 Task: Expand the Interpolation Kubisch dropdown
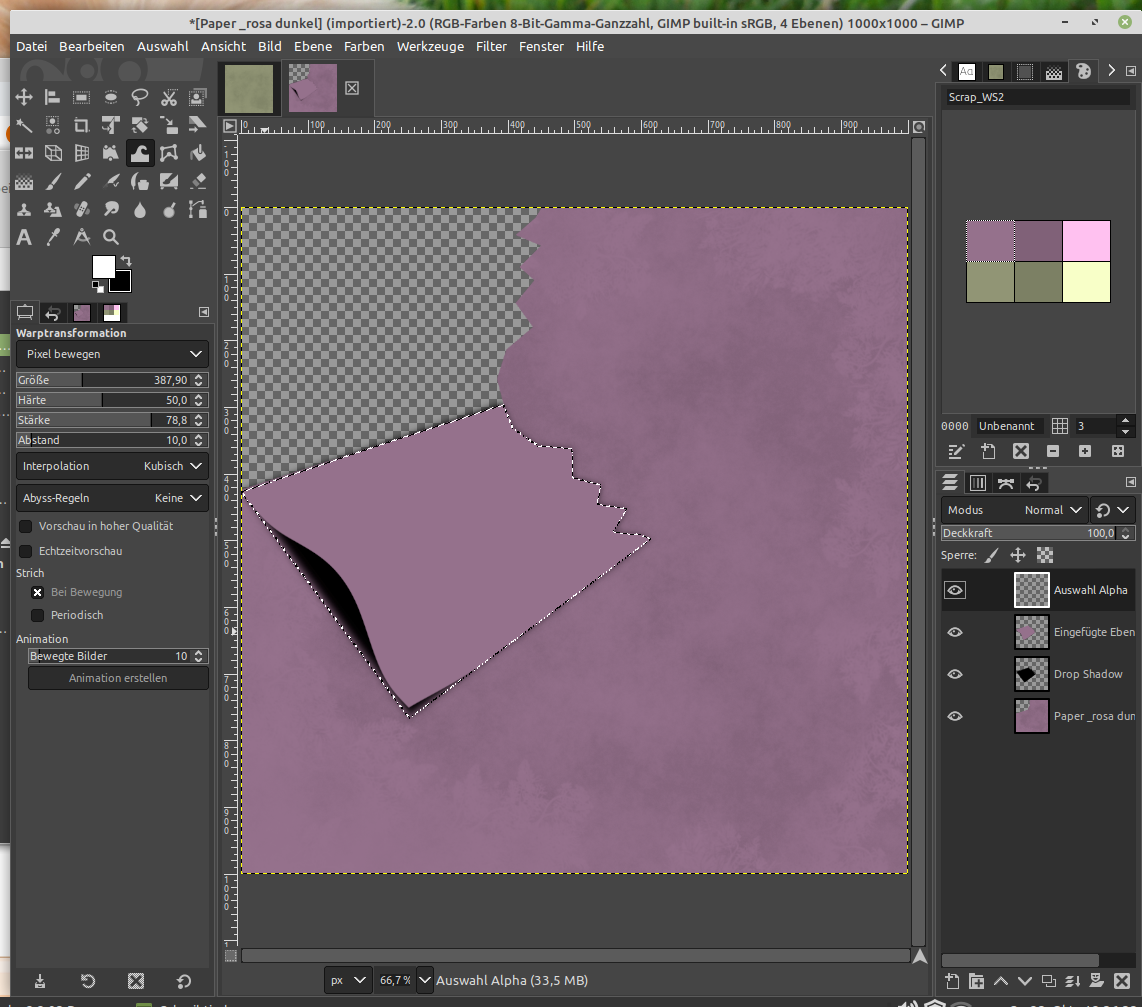[x=112, y=466]
